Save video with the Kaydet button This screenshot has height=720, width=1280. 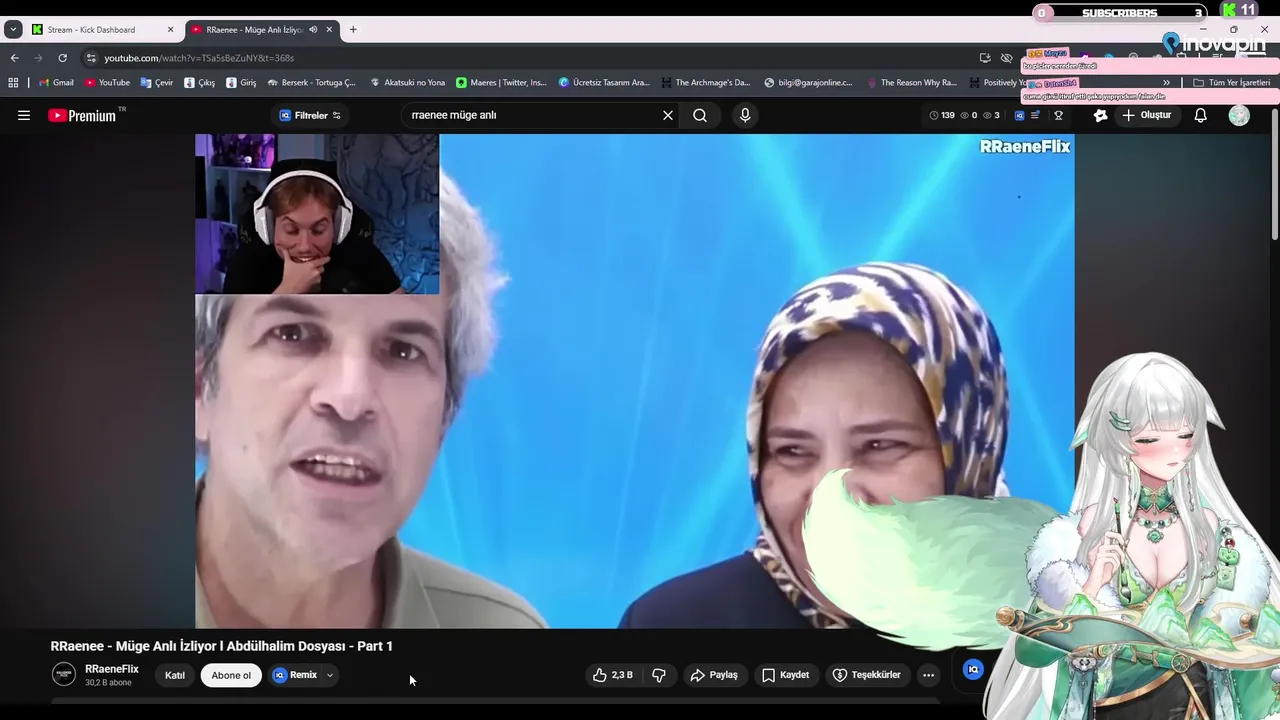785,675
